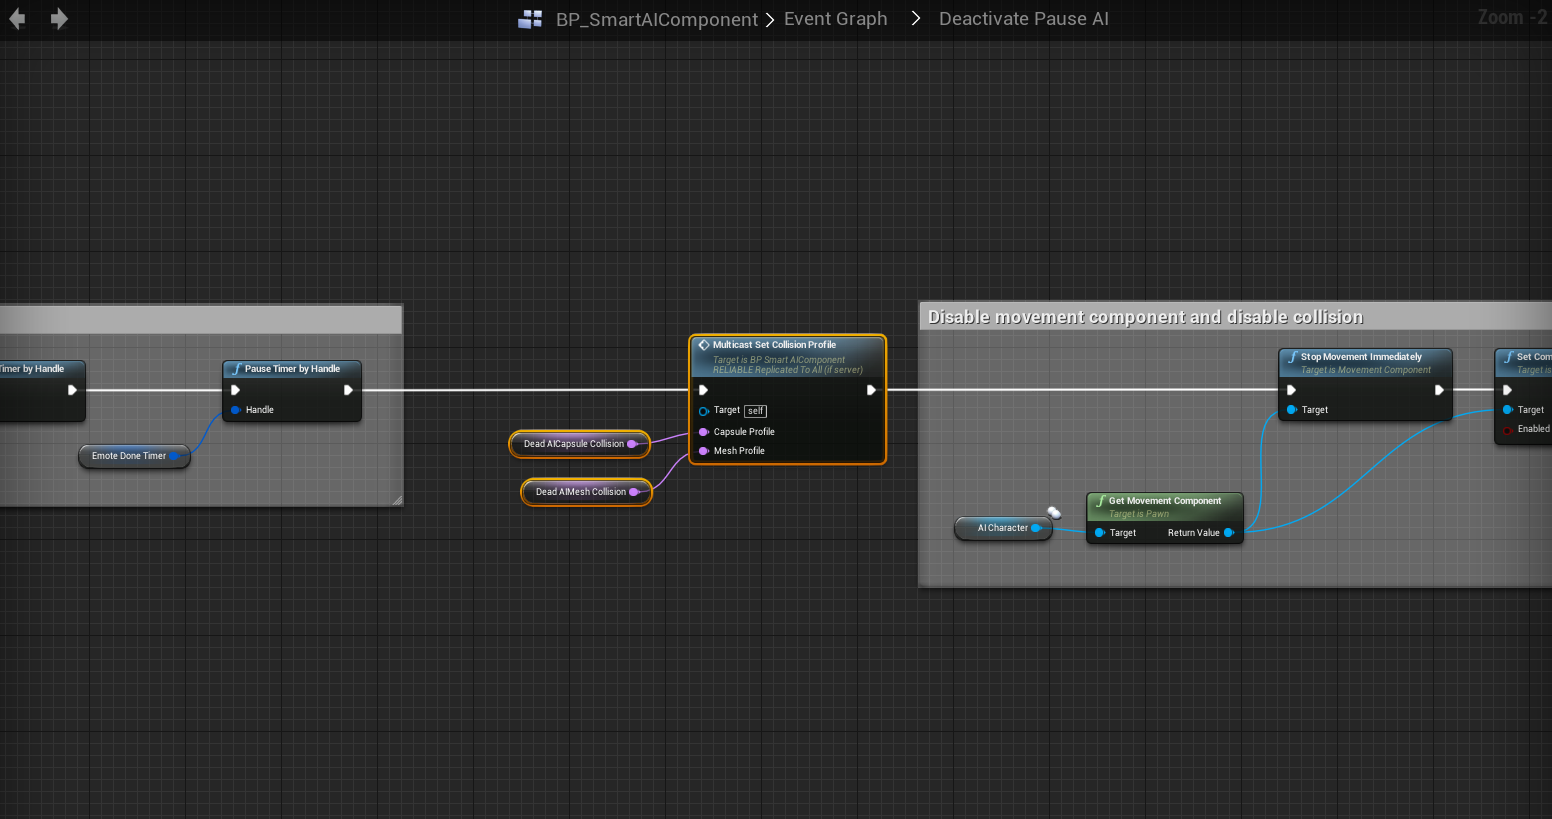Toggle the Enabled checkbox pin
The width and height of the screenshot is (1552, 819).
[1508, 430]
